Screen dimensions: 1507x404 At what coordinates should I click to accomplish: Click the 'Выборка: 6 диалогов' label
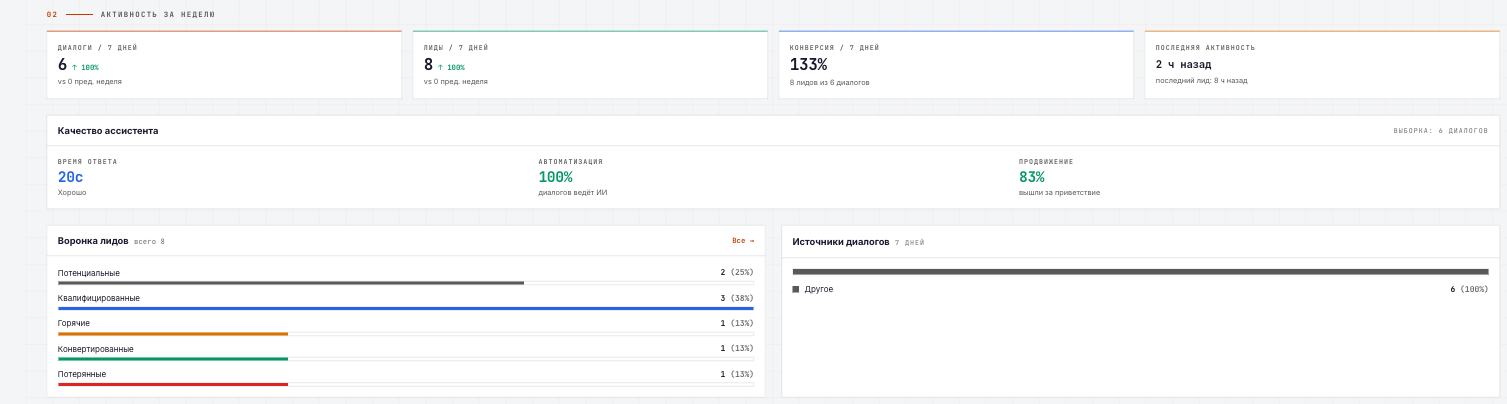click(x=1441, y=131)
